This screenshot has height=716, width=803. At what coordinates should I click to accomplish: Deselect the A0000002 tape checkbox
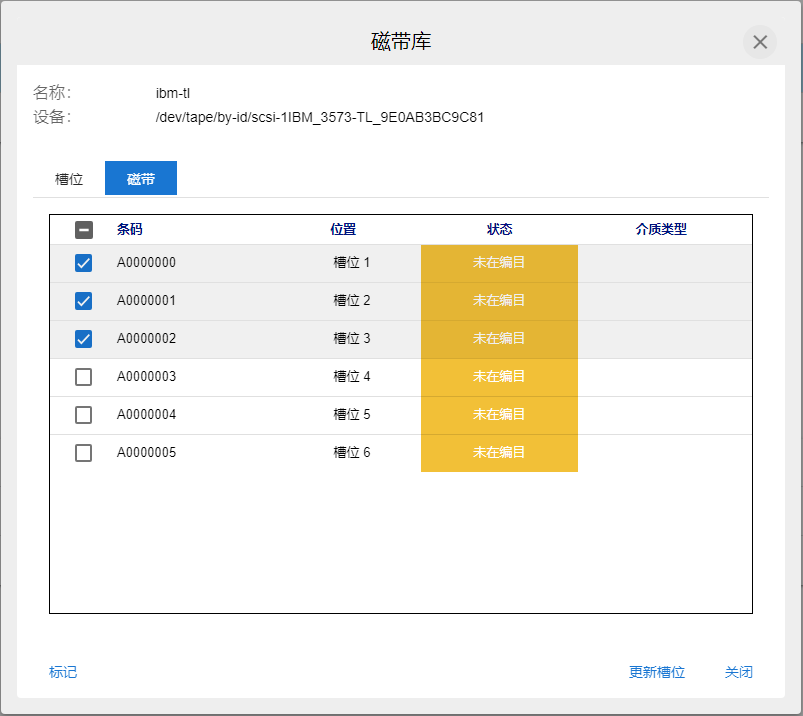84,339
